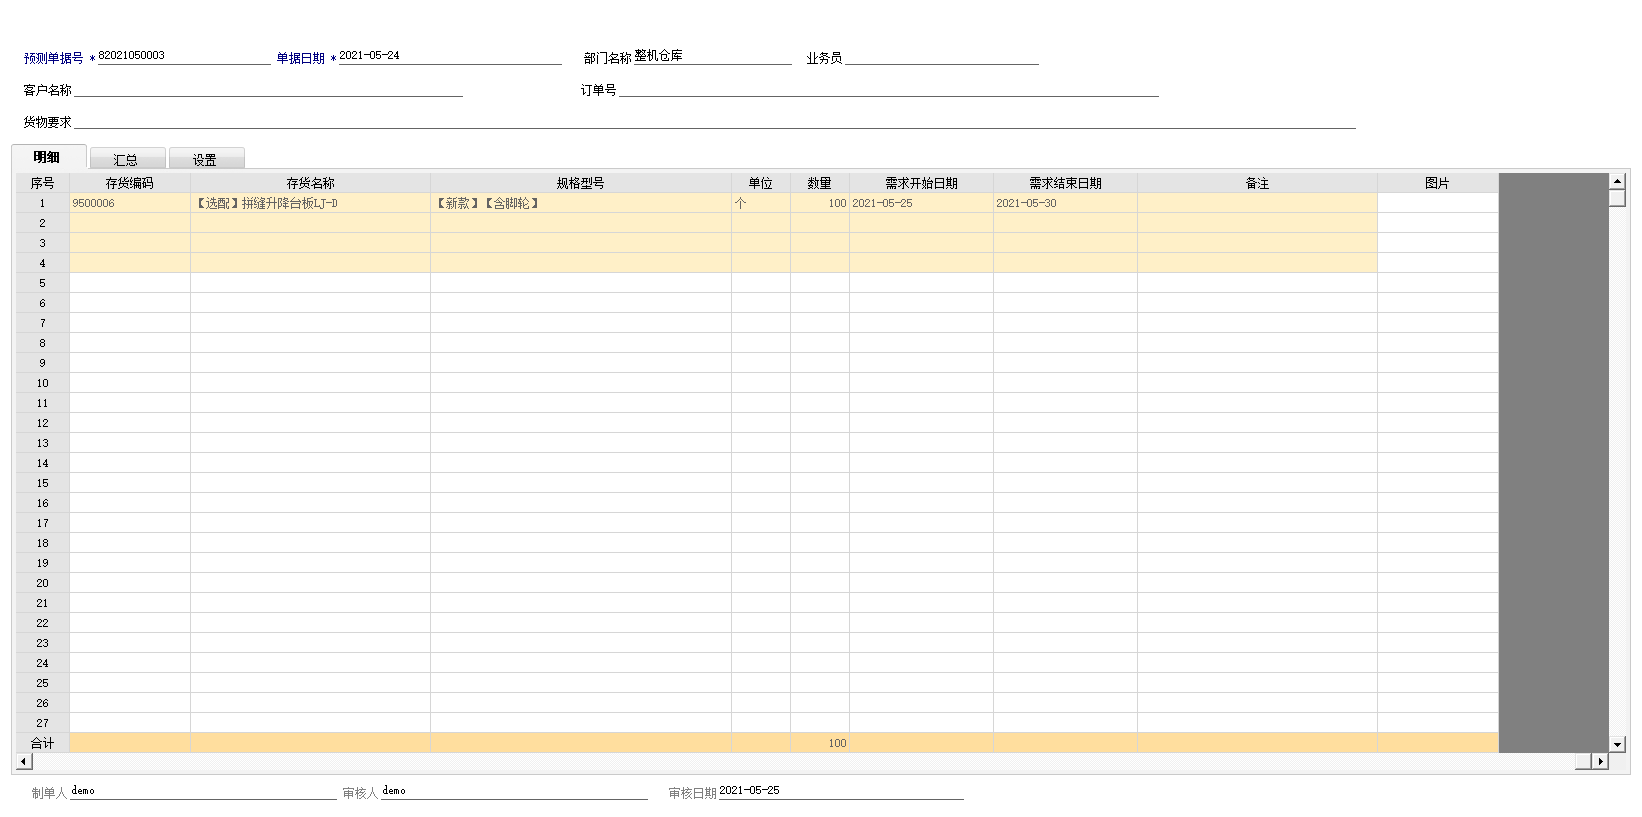Select the 单位 column header
1642x817 pixels.
761,183
